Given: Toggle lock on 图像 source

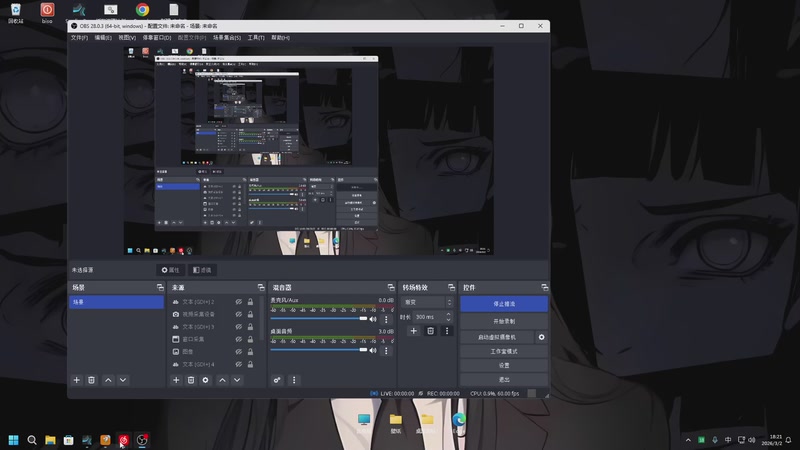Looking at the screenshot, I should point(251,352).
